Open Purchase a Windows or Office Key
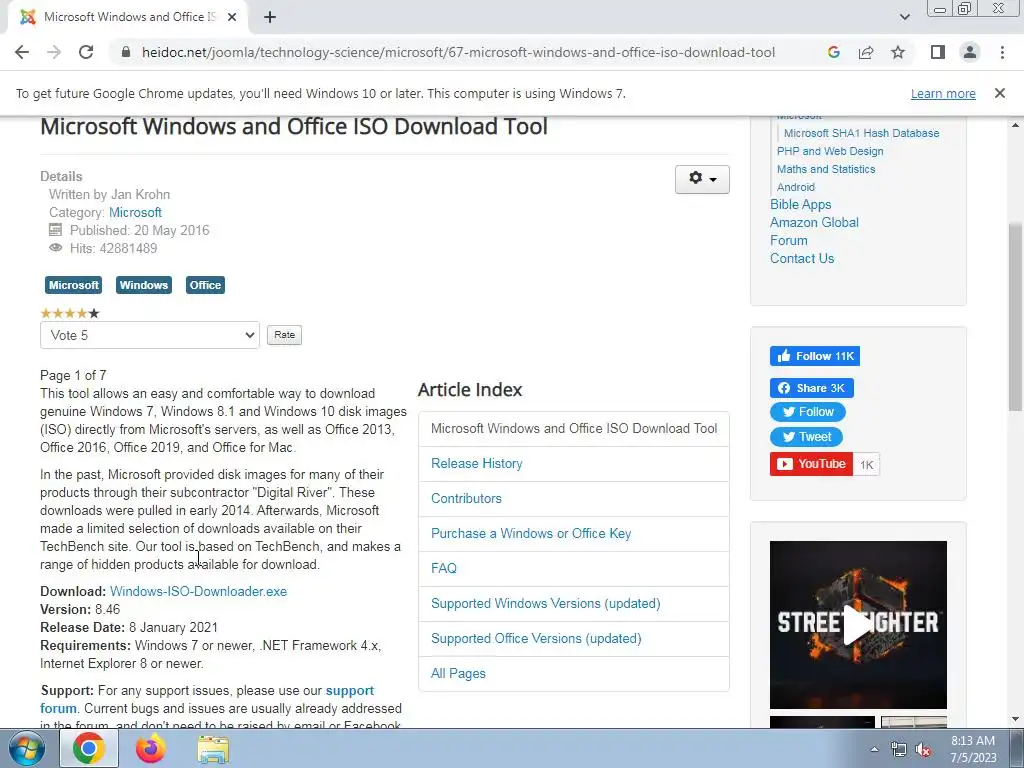 (531, 534)
